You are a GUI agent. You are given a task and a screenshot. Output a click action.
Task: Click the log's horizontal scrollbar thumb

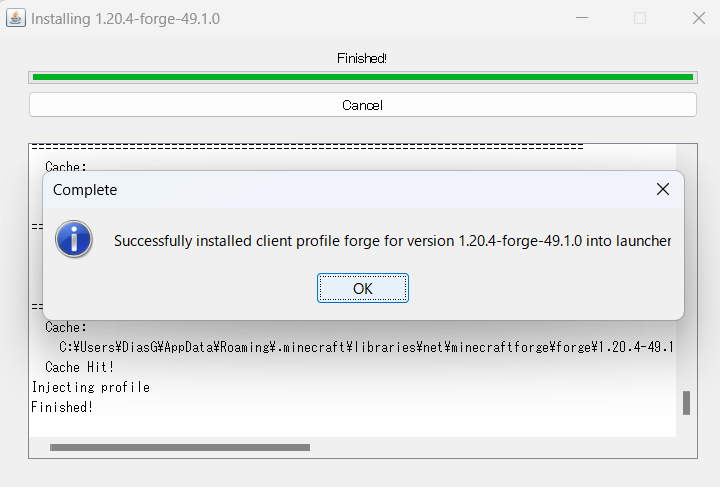pos(180,447)
